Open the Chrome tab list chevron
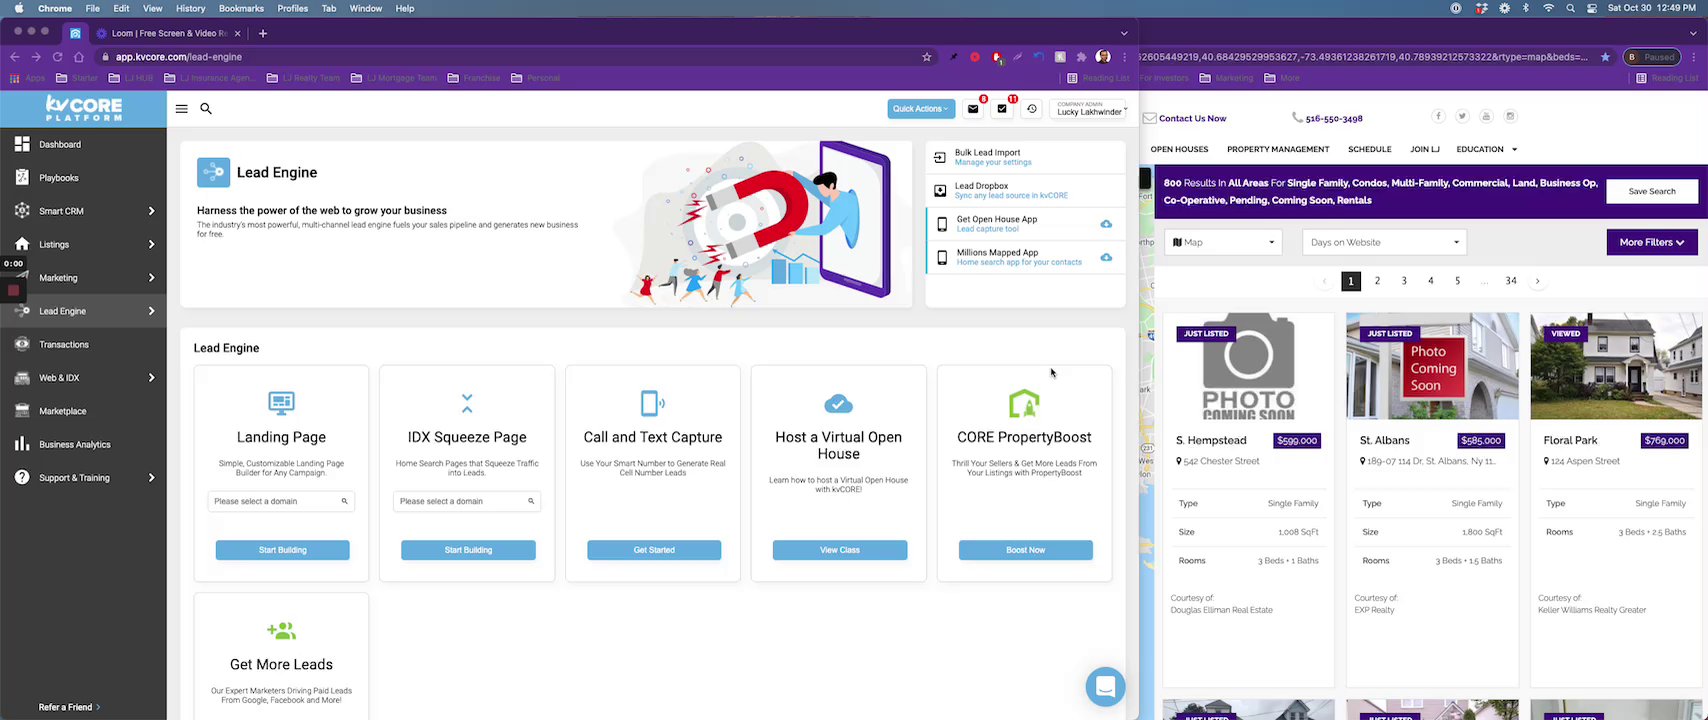The image size is (1708, 720). tap(1124, 33)
